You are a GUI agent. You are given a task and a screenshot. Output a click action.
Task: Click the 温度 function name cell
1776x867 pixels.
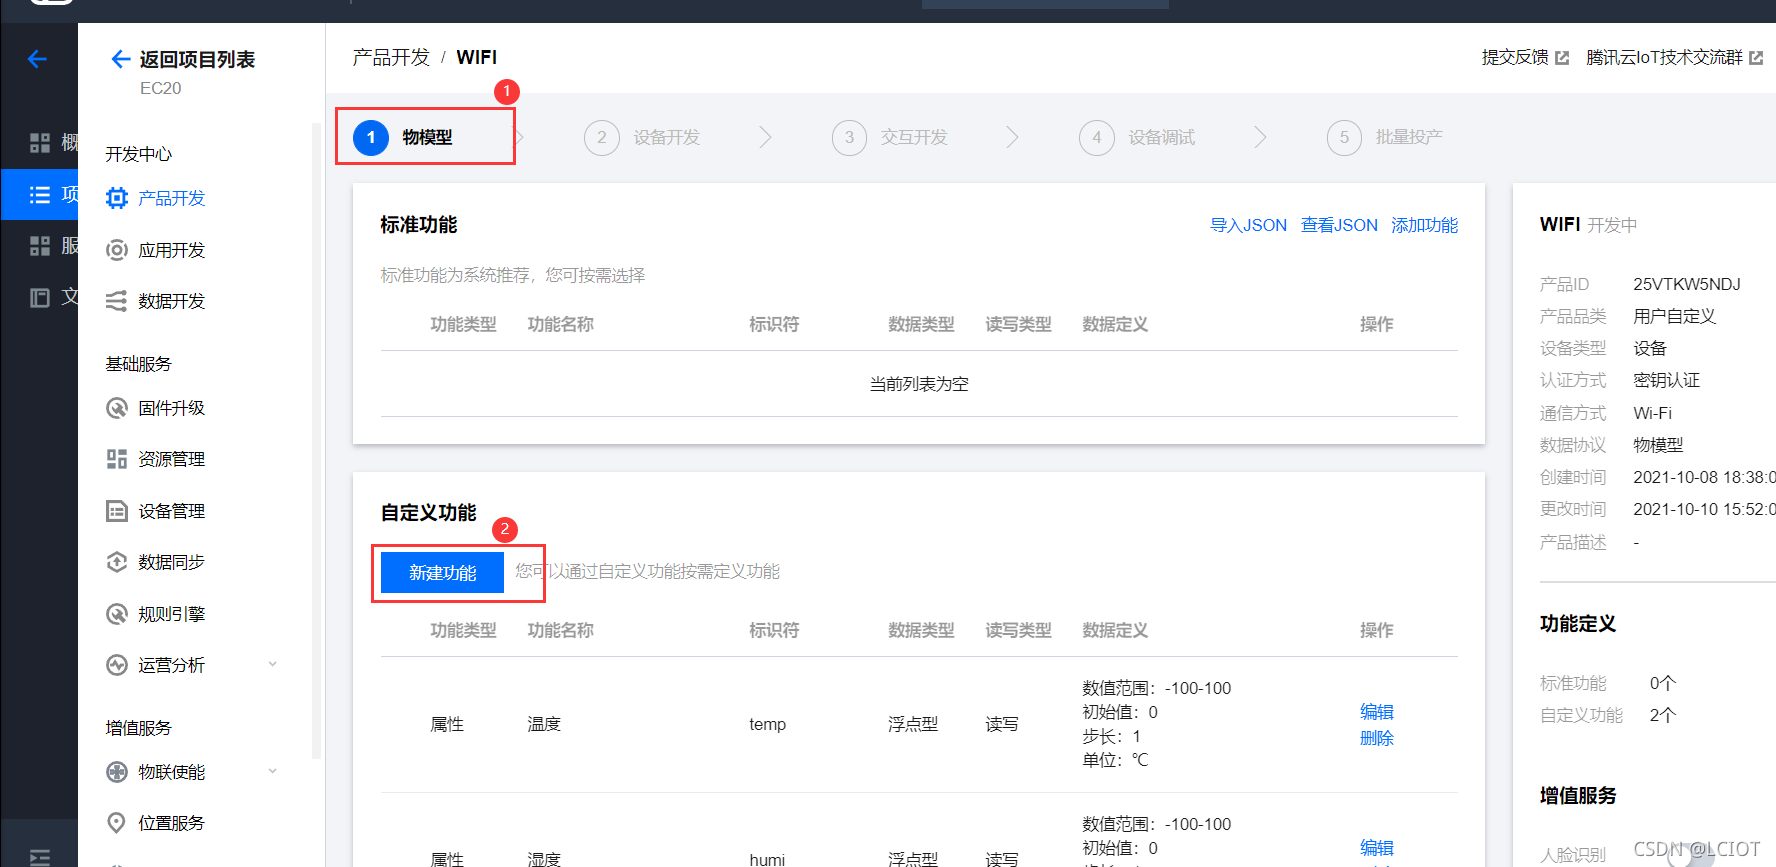pyautogui.click(x=544, y=724)
